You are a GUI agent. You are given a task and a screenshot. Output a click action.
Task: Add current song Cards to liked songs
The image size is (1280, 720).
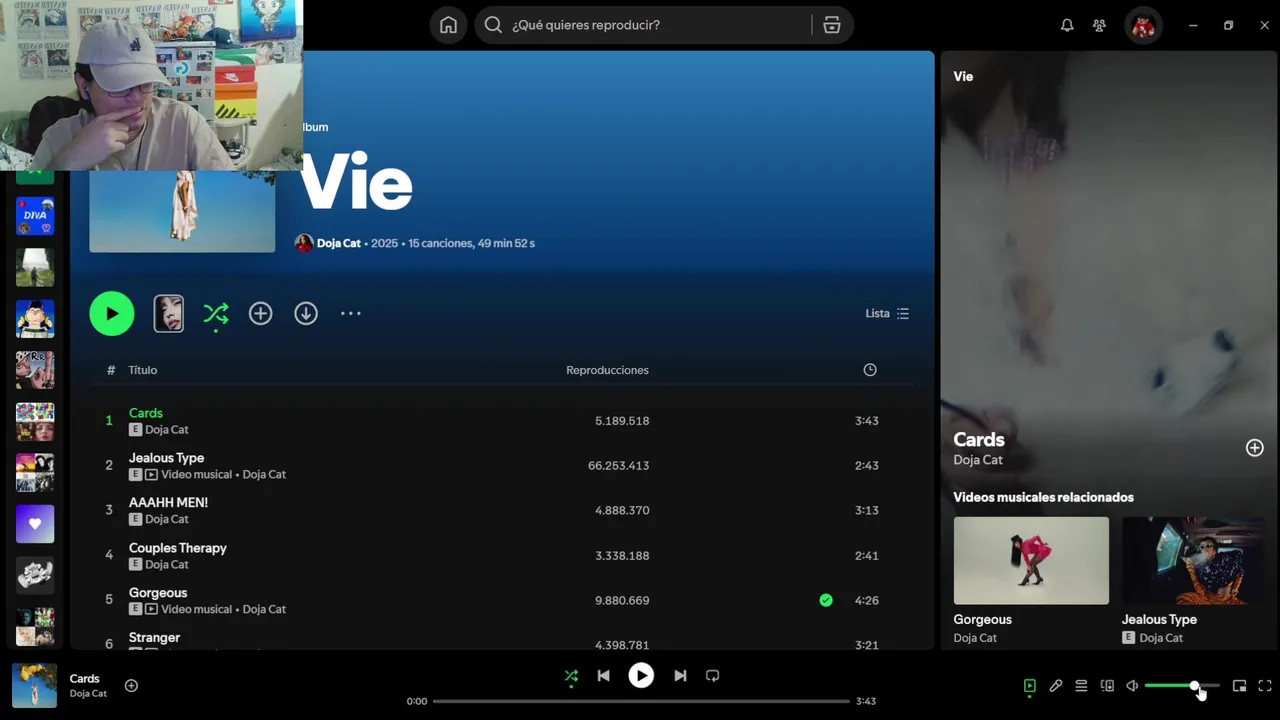pos(131,686)
